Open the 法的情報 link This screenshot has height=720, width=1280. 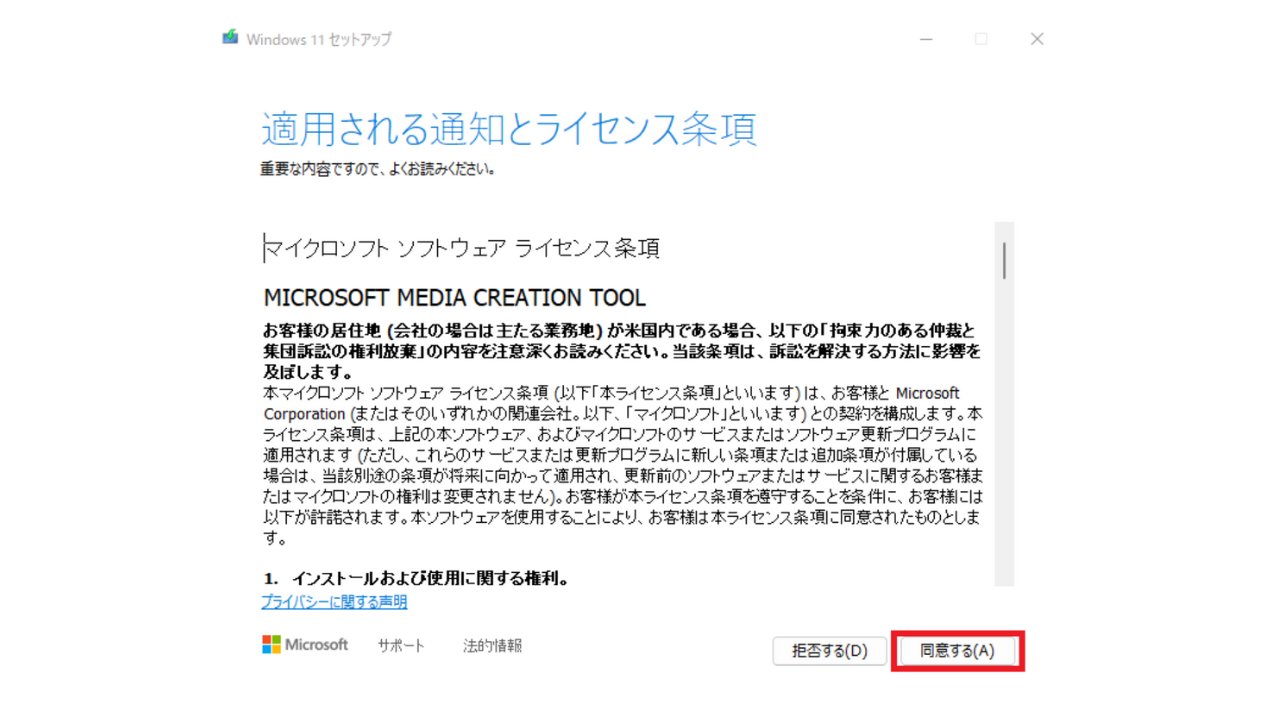coord(492,646)
